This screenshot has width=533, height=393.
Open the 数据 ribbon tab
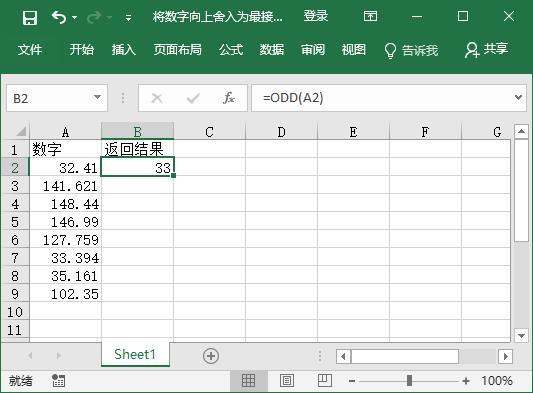coord(272,50)
